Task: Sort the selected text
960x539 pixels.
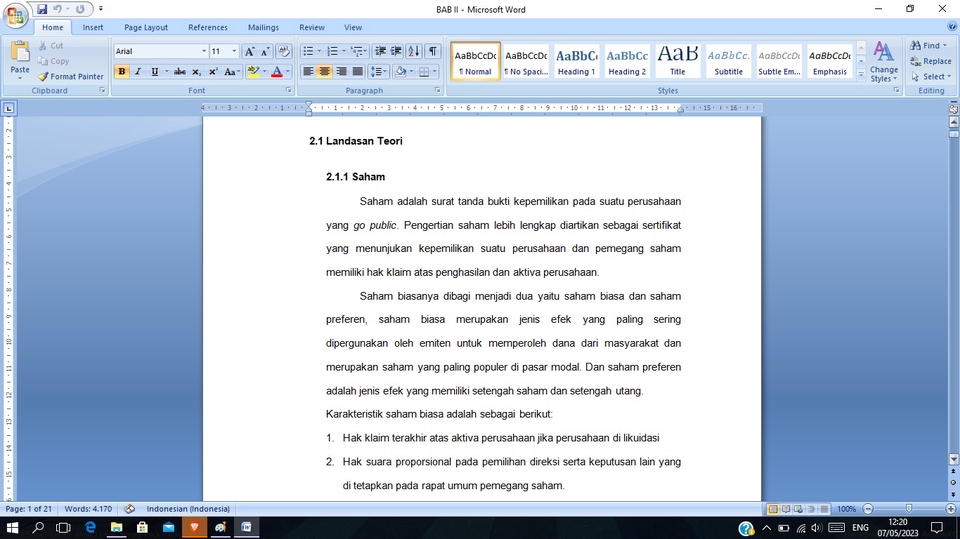Action: 414,51
